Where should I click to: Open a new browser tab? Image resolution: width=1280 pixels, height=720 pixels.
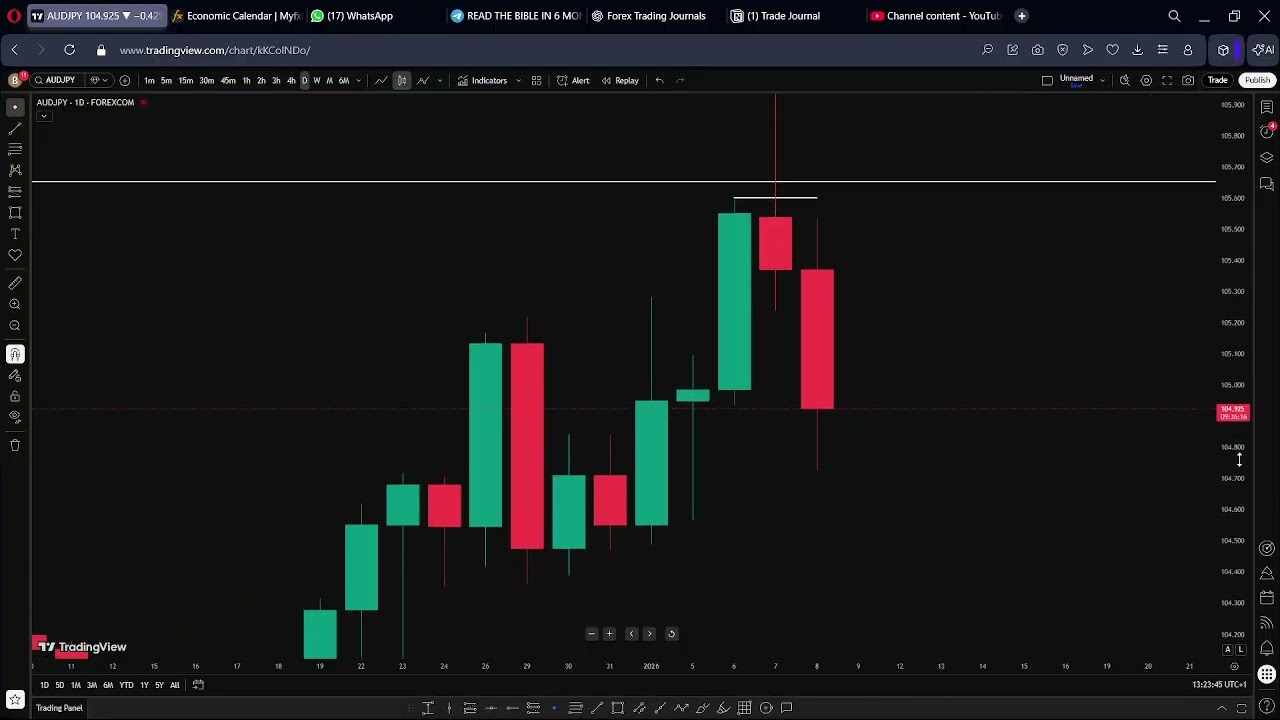[1021, 16]
